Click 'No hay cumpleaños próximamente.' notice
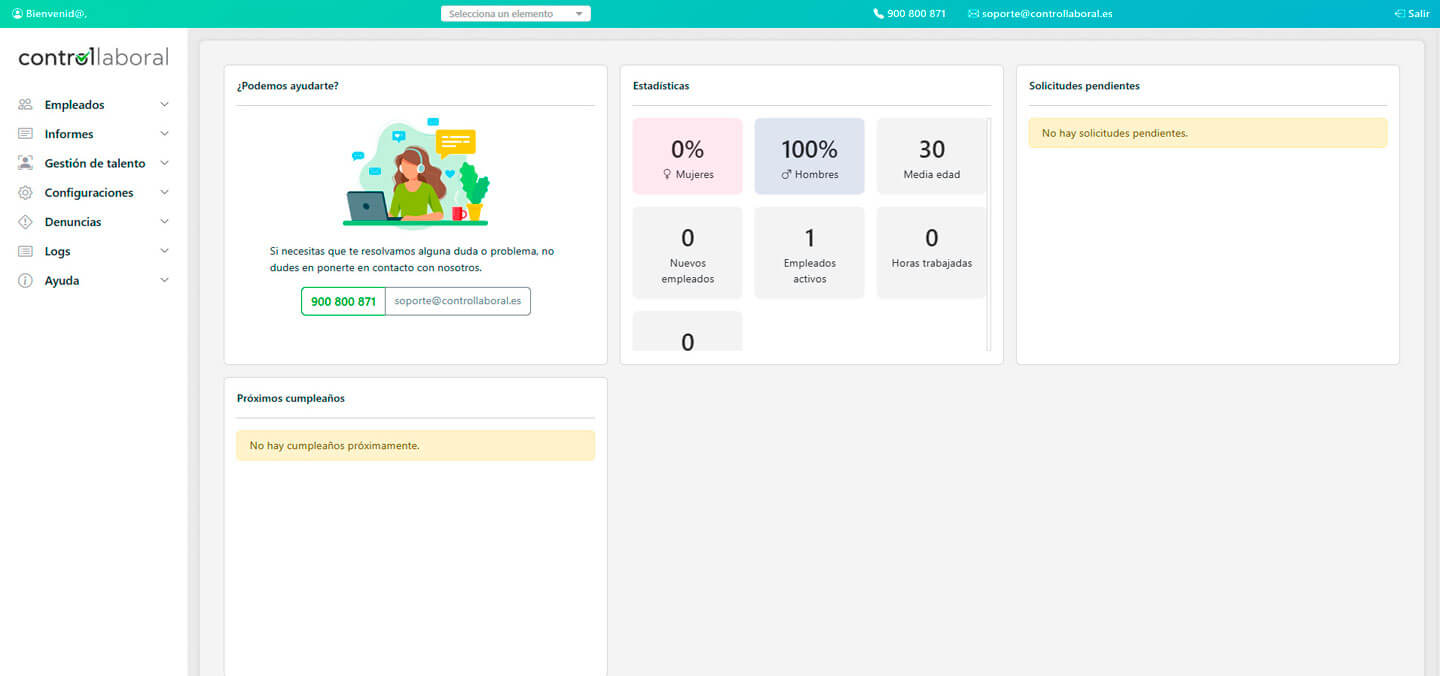This screenshot has height=676, width=1440. pyautogui.click(x=416, y=445)
